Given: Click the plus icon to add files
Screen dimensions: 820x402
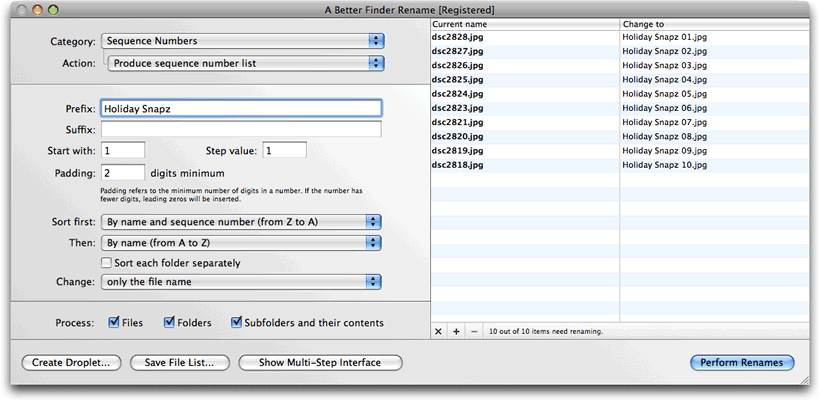Looking at the screenshot, I should (x=456, y=331).
